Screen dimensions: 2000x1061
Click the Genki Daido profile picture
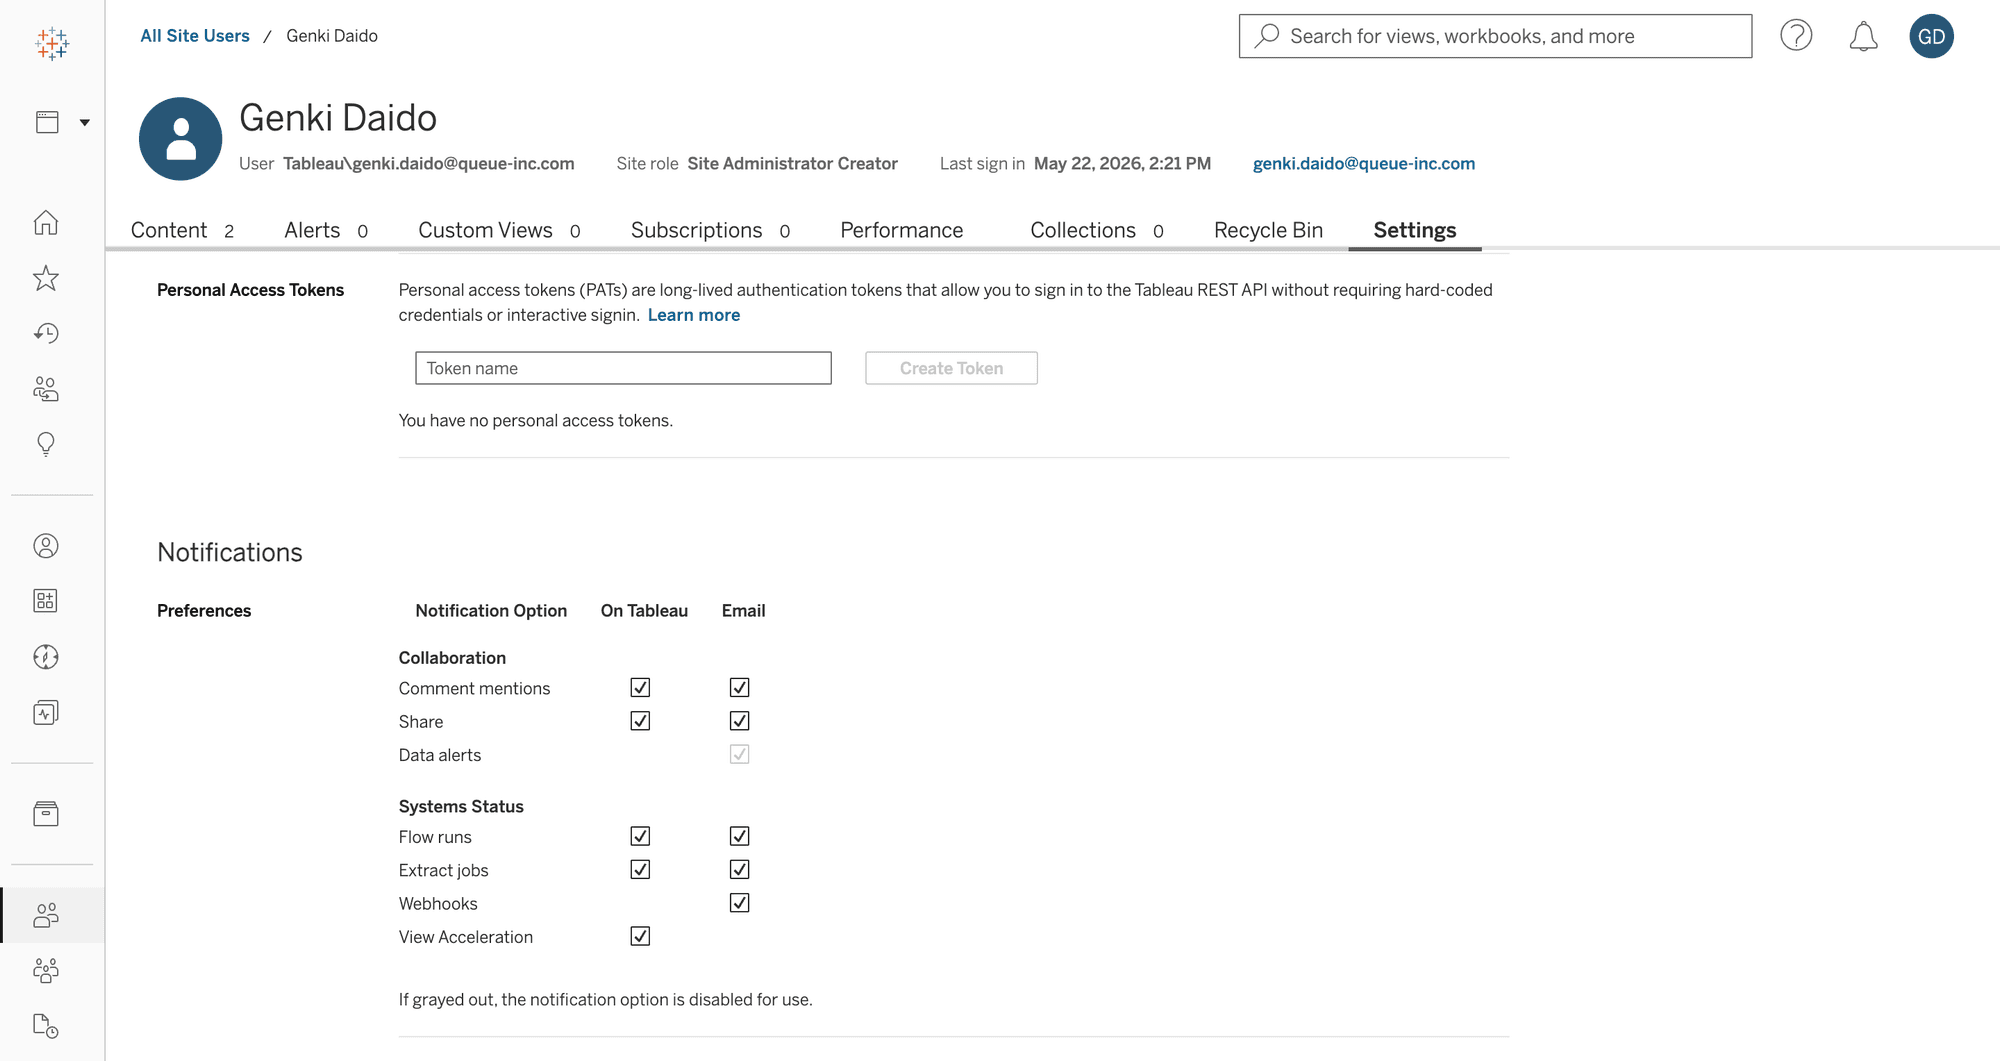(x=181, y=139)
